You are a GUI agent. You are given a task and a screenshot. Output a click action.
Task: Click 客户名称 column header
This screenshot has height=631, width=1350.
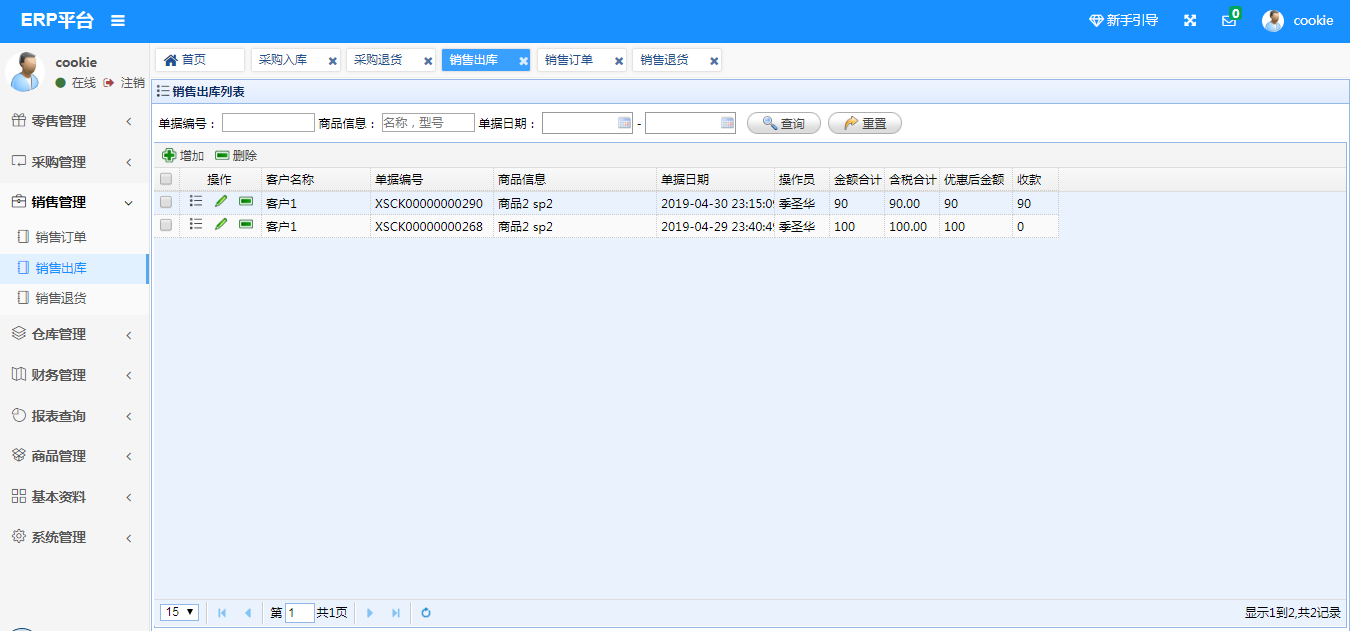[x=316, y=180]
